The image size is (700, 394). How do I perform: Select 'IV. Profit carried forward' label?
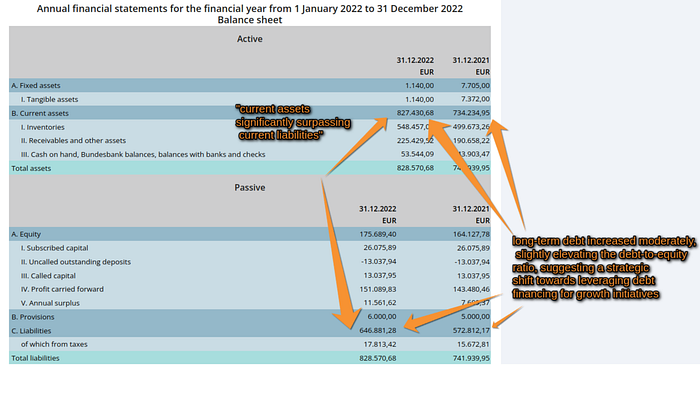pos(62,289)
